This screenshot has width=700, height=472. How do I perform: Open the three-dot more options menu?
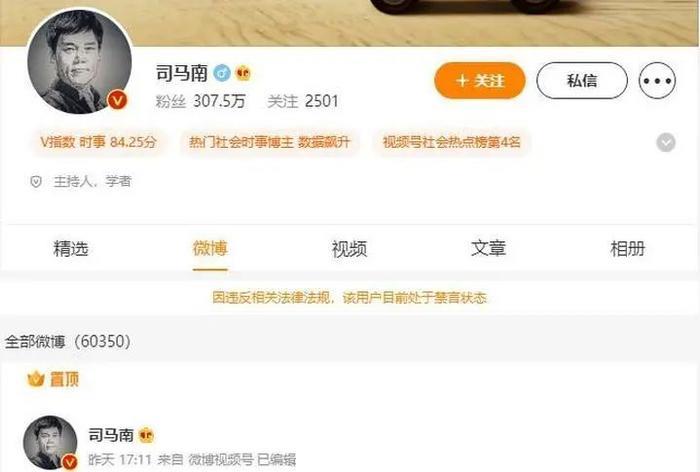point(657,80)
